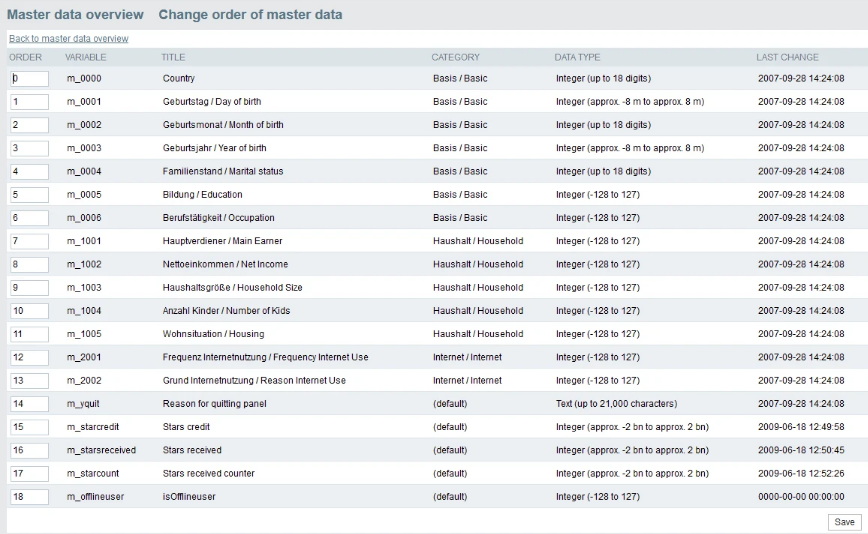Focus order box for Stars credit row

29,427
